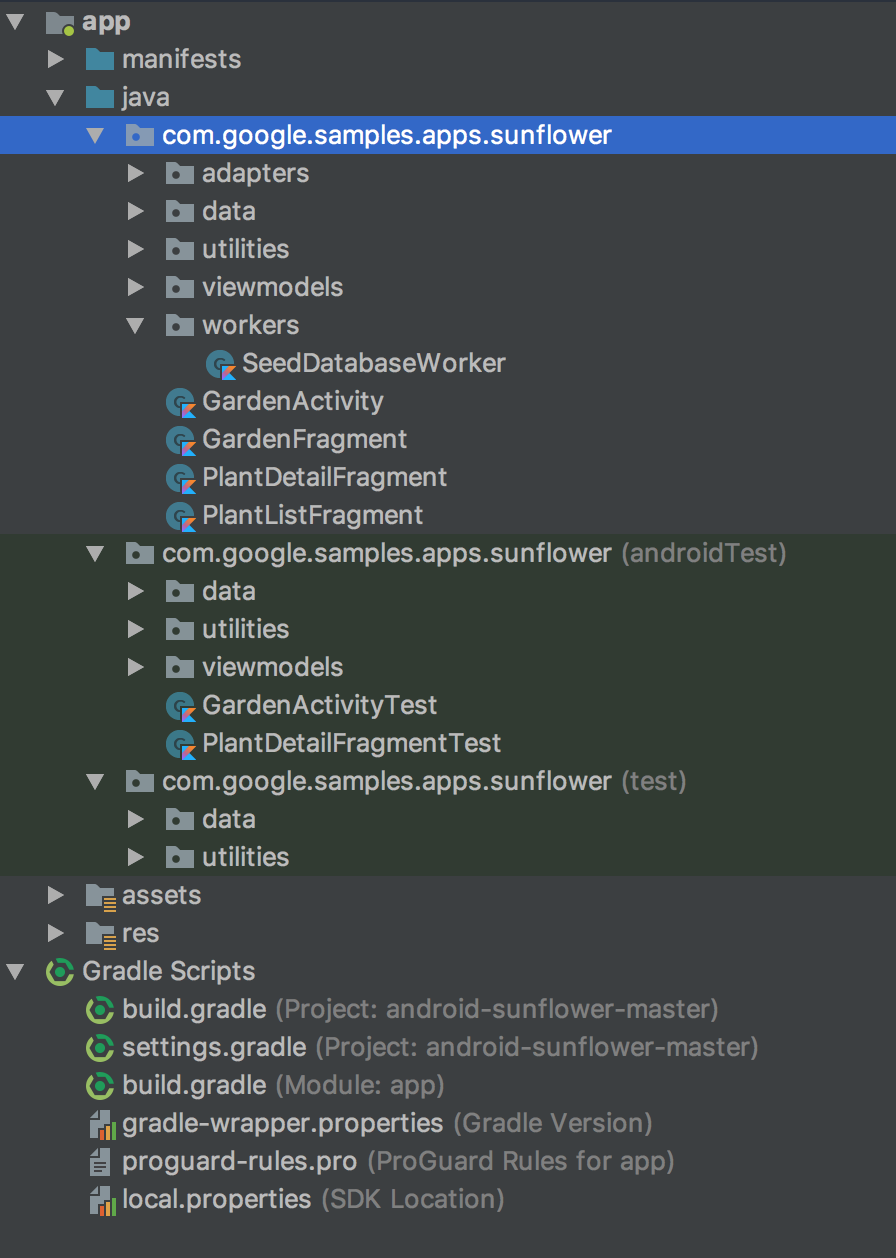
Task: Select 'settings.gradle' label text
Action: point(214,1047)
